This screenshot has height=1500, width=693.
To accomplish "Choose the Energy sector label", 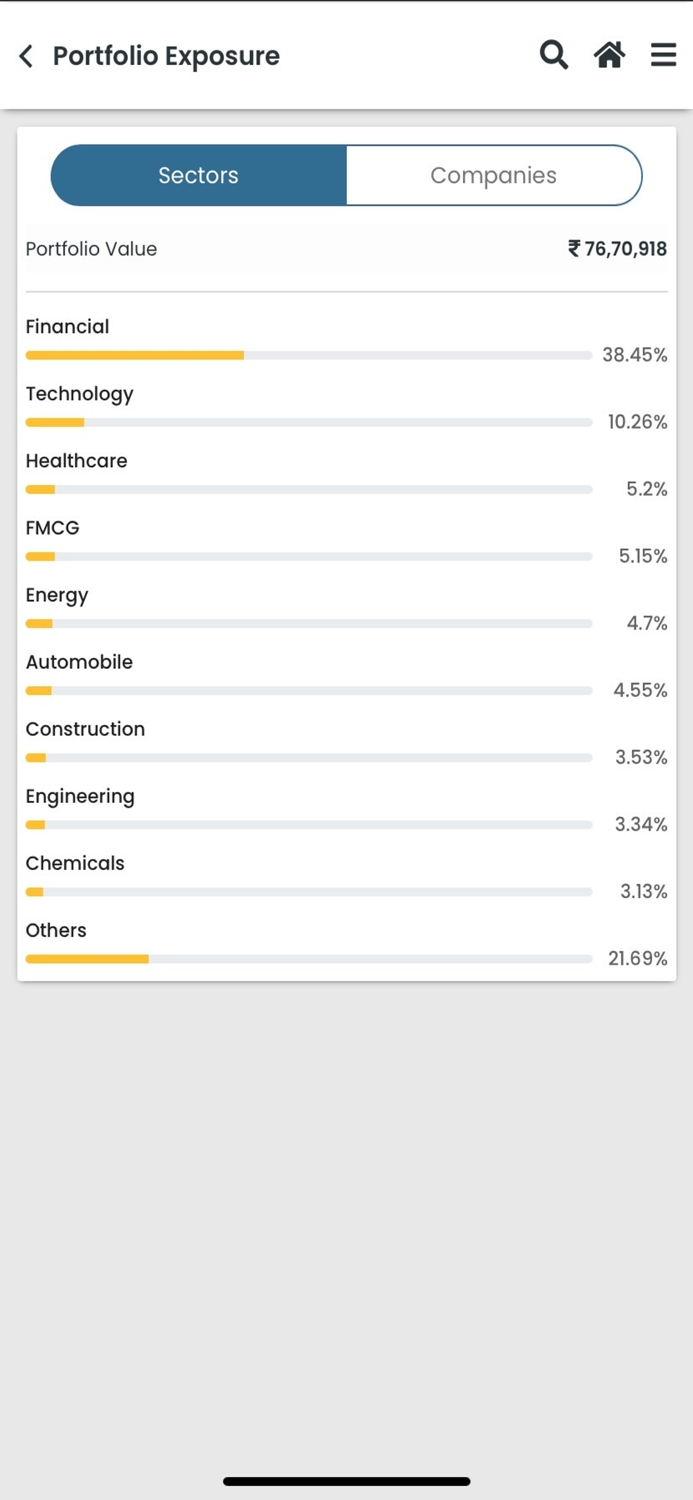I will point(57,595).
